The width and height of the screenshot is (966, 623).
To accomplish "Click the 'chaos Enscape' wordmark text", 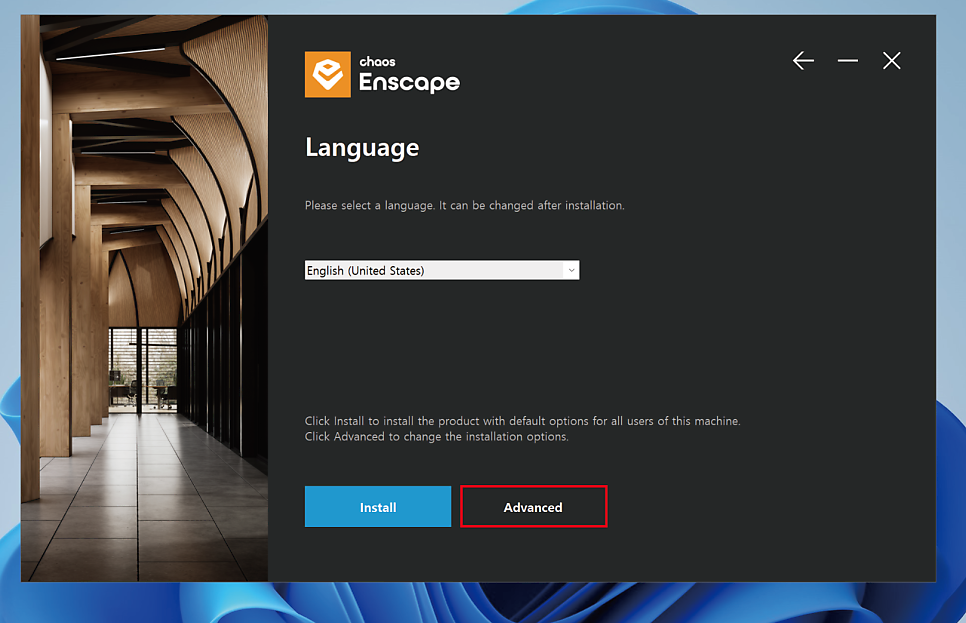I will pos(409,75).
